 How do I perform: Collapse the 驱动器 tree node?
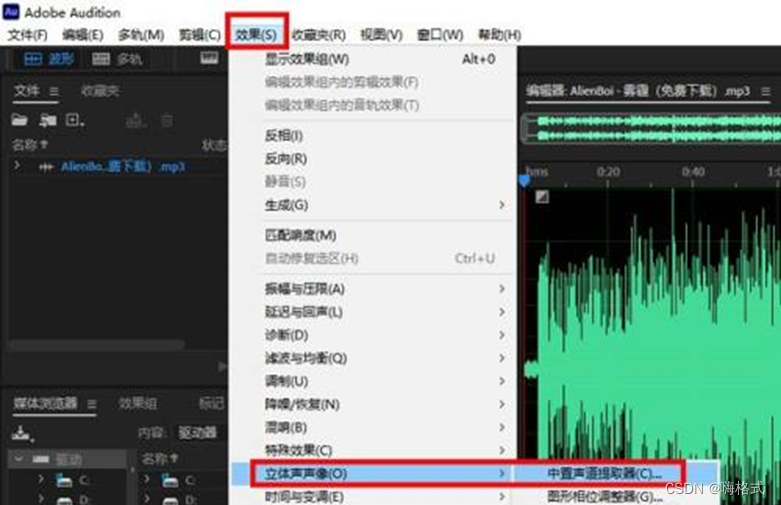point(18,459)
